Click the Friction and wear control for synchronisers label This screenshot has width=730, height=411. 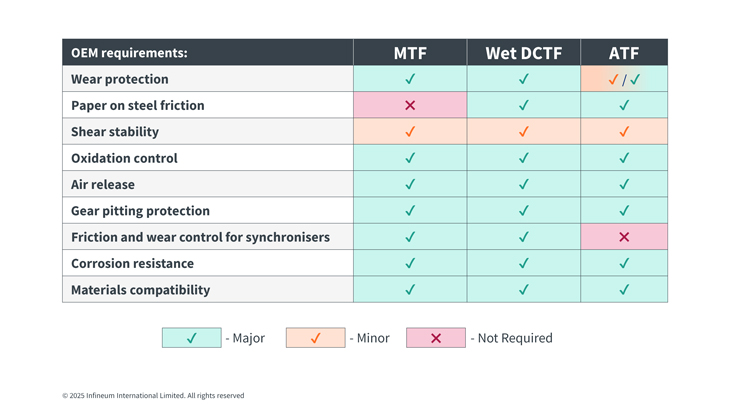(200, 237)
